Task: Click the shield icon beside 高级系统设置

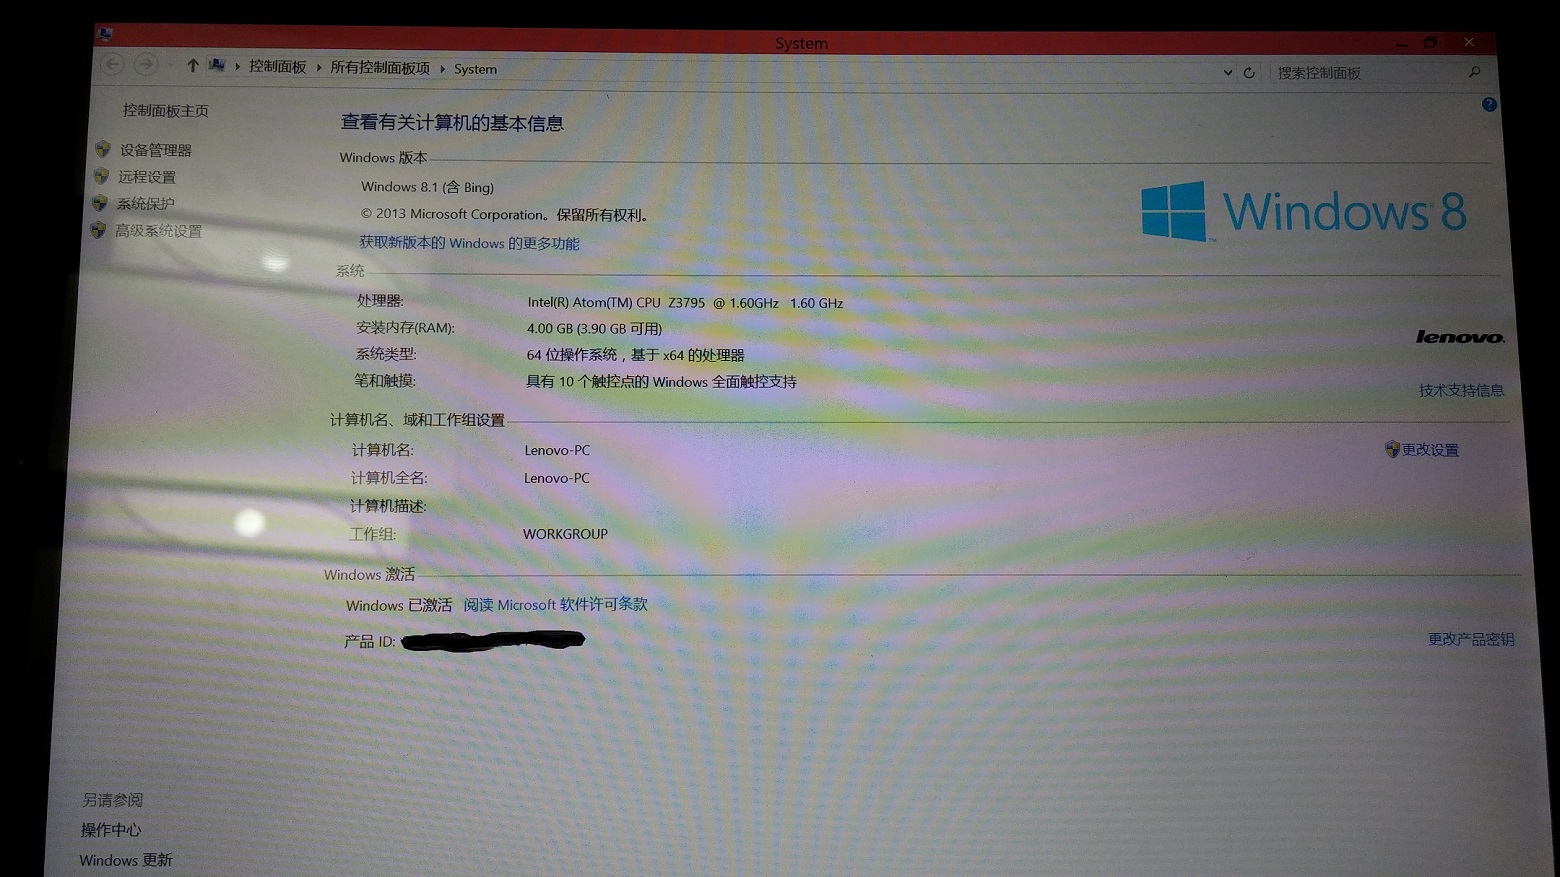Action: (x=97, y=230)
